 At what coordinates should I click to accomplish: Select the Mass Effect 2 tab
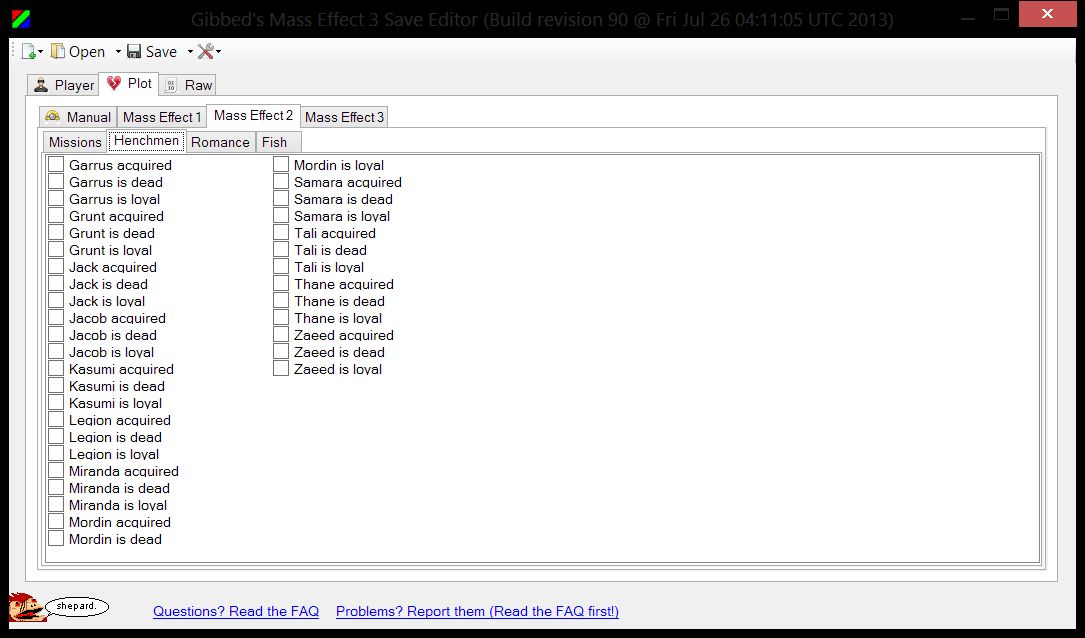click(x=253, y=116)
